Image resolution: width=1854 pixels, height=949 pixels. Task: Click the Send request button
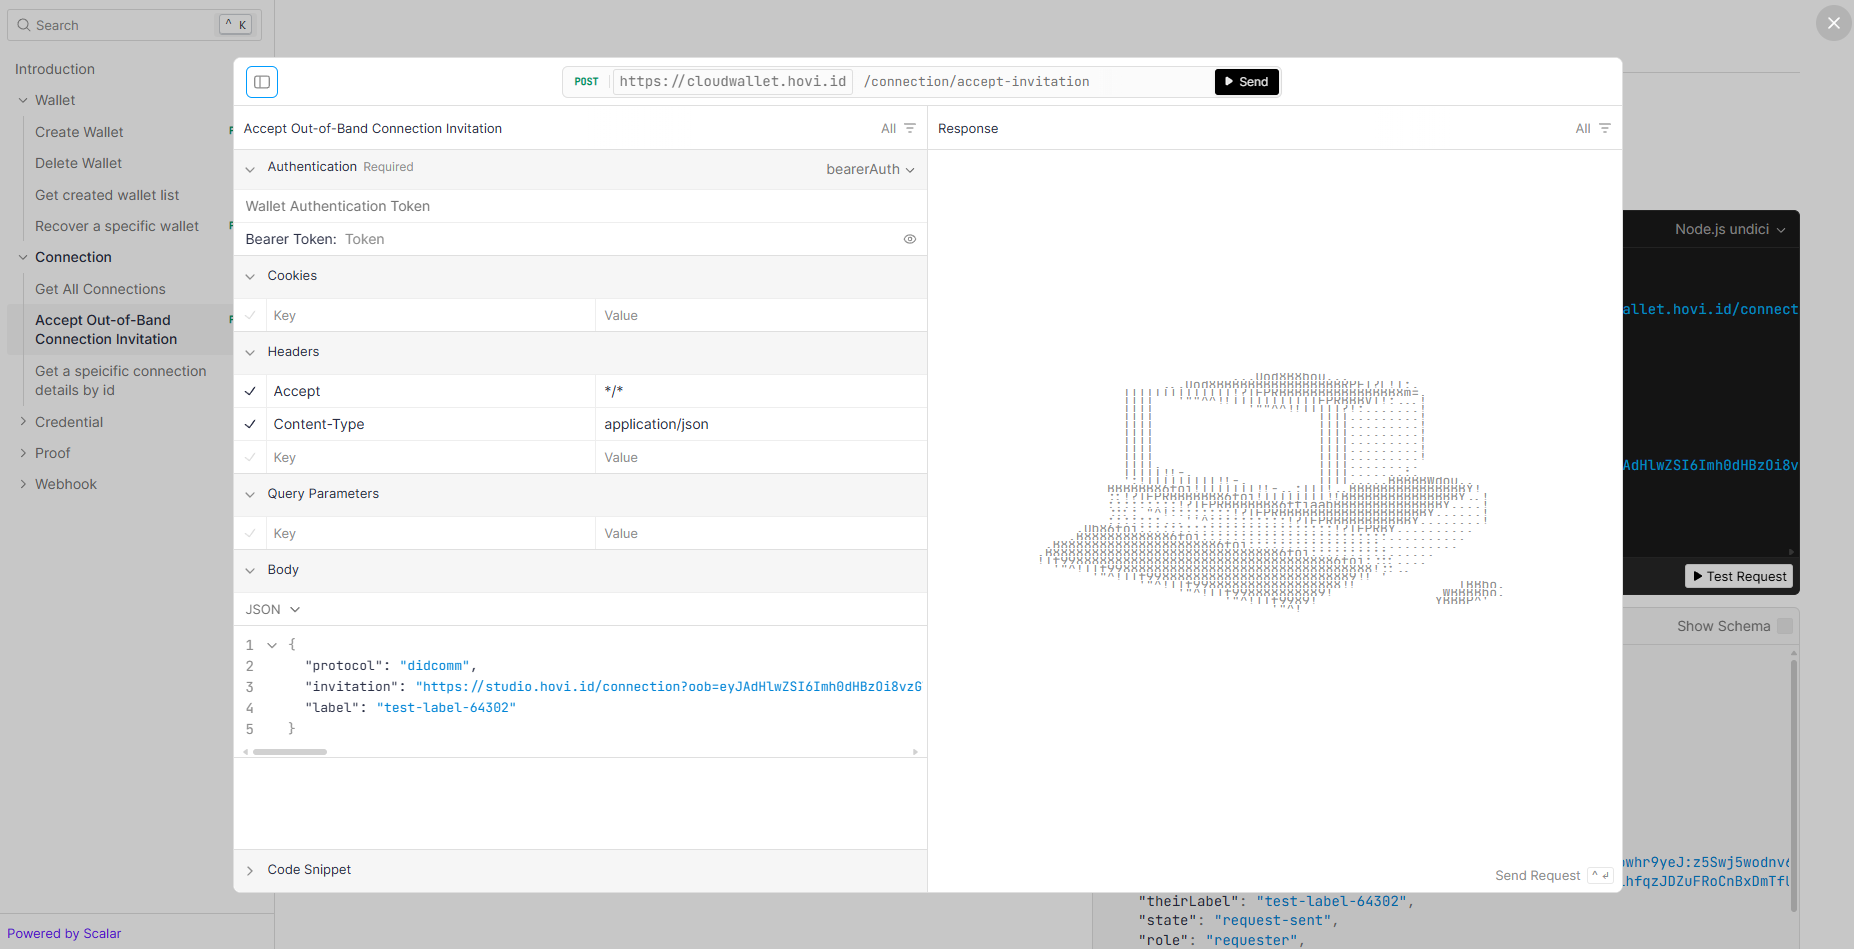1246,82
